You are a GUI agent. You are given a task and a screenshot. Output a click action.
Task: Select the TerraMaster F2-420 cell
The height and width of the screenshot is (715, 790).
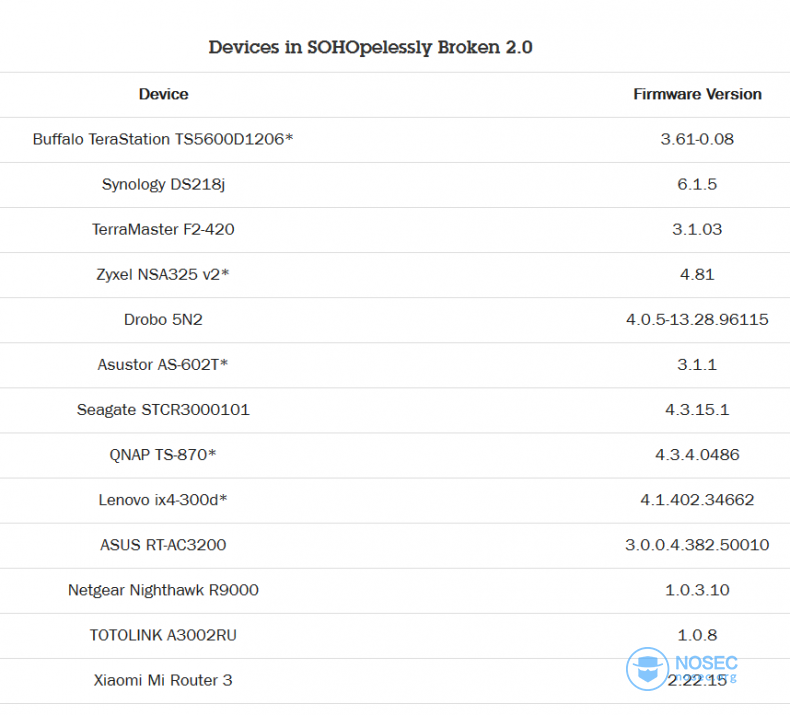pos(163,229)
